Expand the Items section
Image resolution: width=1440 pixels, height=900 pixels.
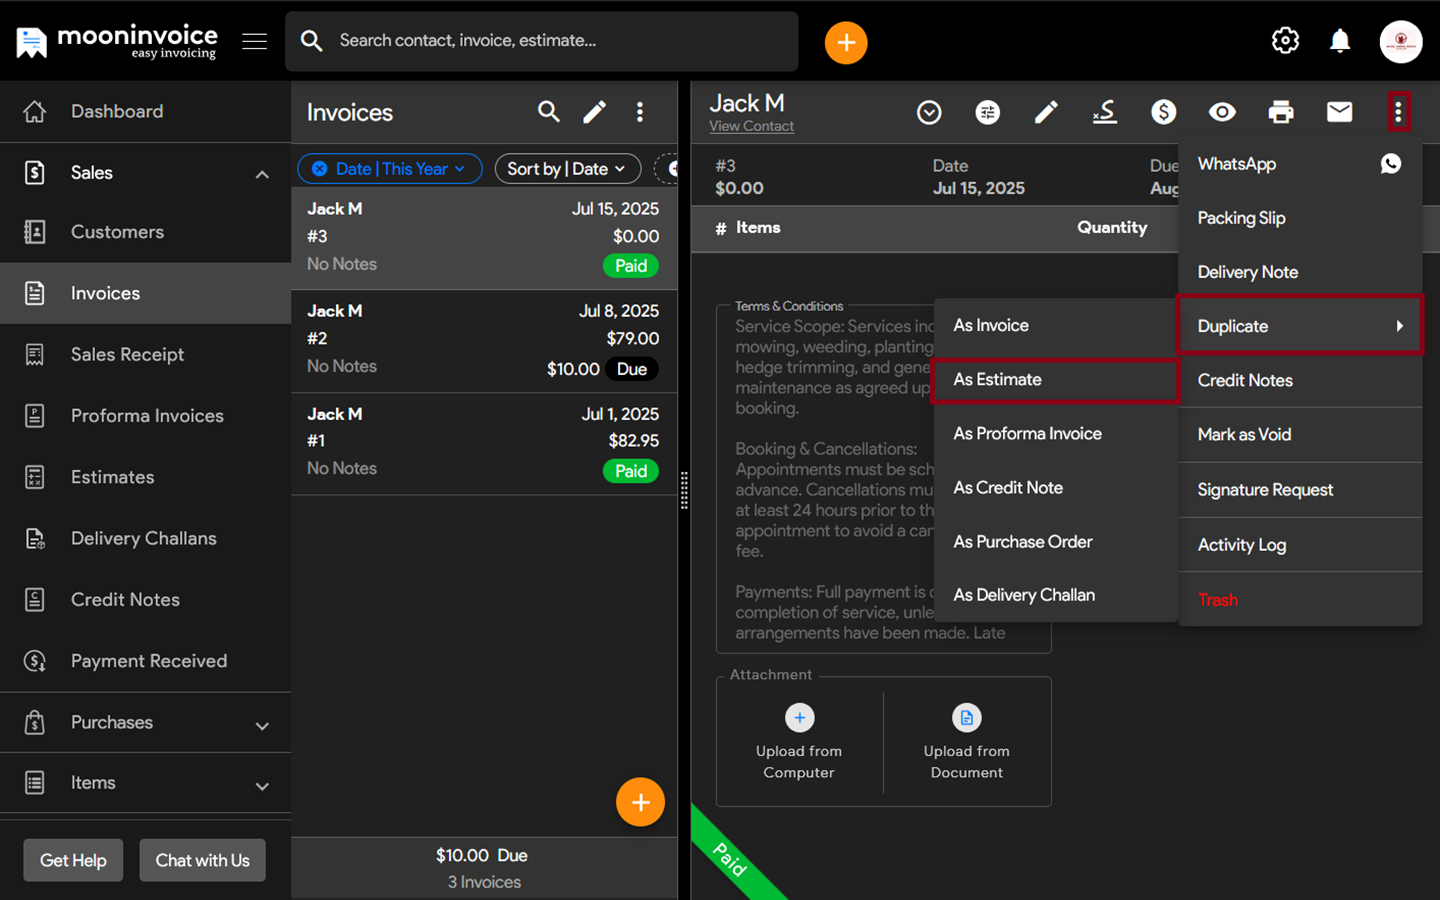262,787
